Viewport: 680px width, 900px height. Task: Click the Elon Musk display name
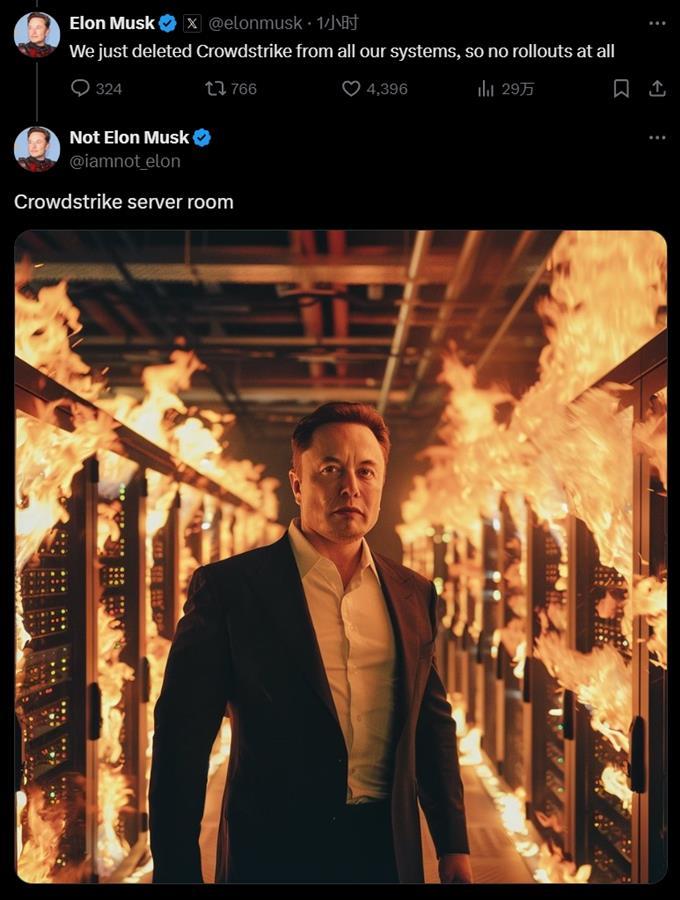click(x=112, y=23)
